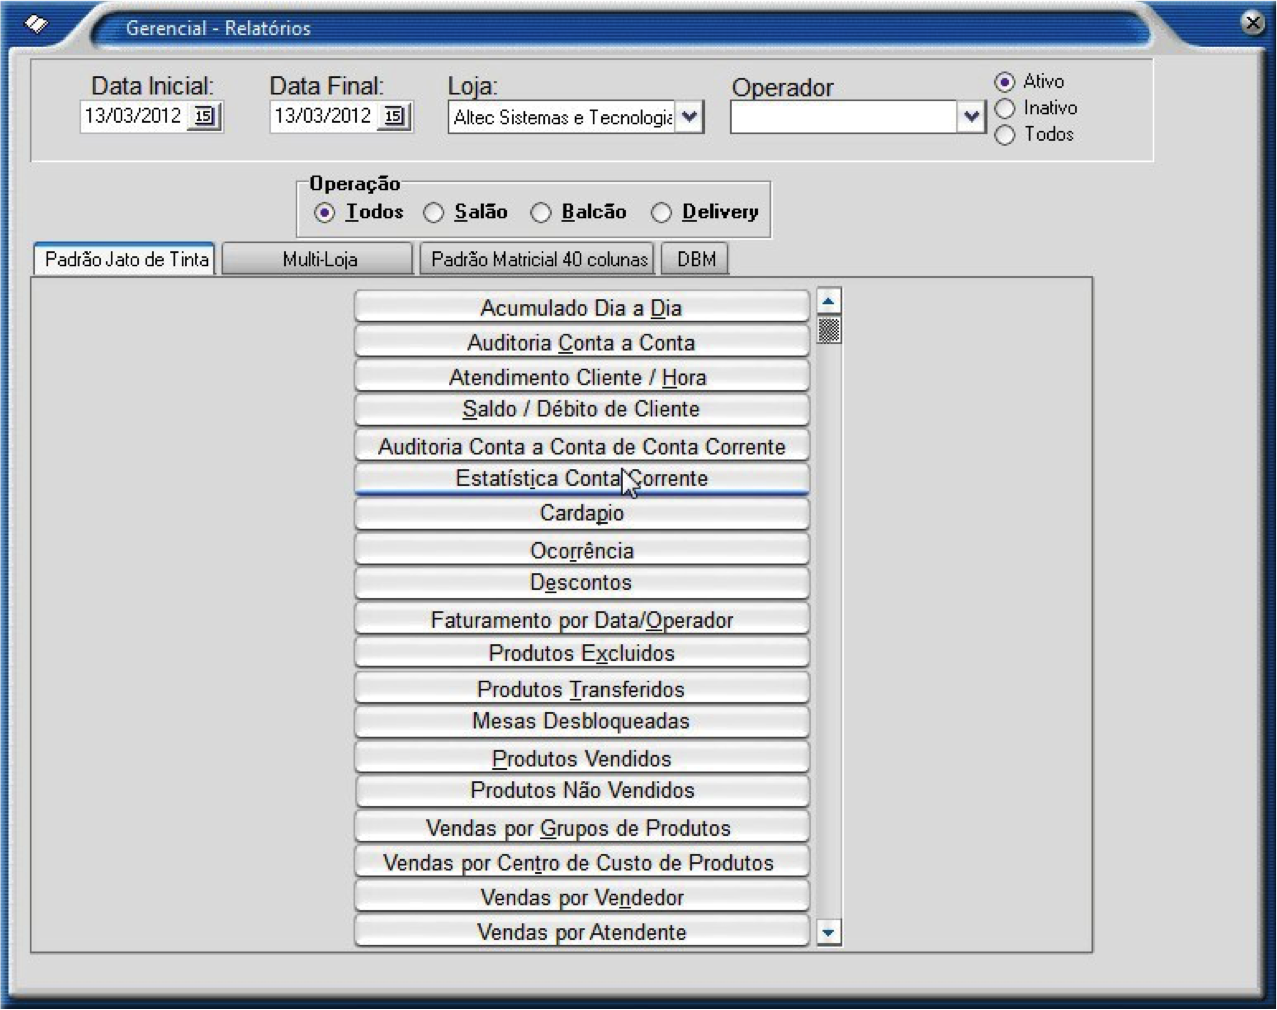
Task: Open Mesas Desbloqueadas report
Action: (x=581, y=721)
